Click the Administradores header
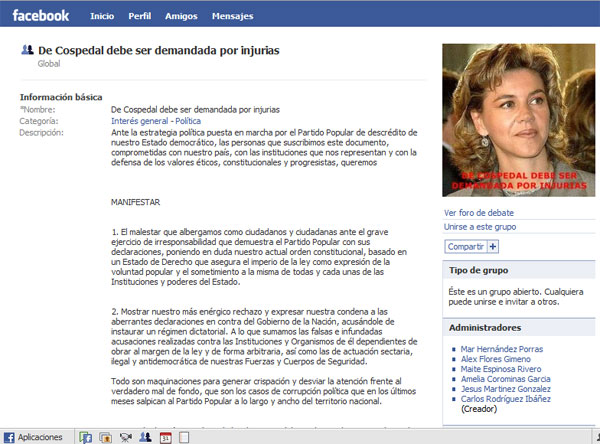Screen dimensions: 600x444 click(x=518, y=328)
